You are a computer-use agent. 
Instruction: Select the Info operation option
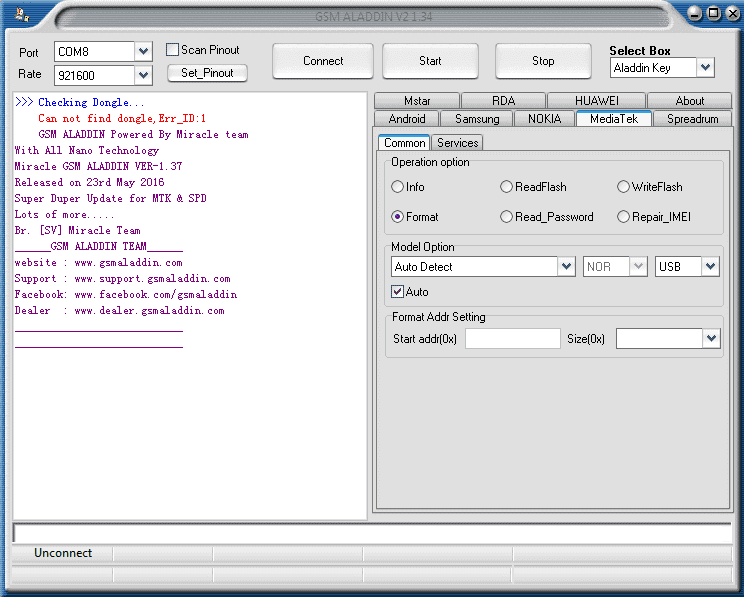[x=397, y=187]
